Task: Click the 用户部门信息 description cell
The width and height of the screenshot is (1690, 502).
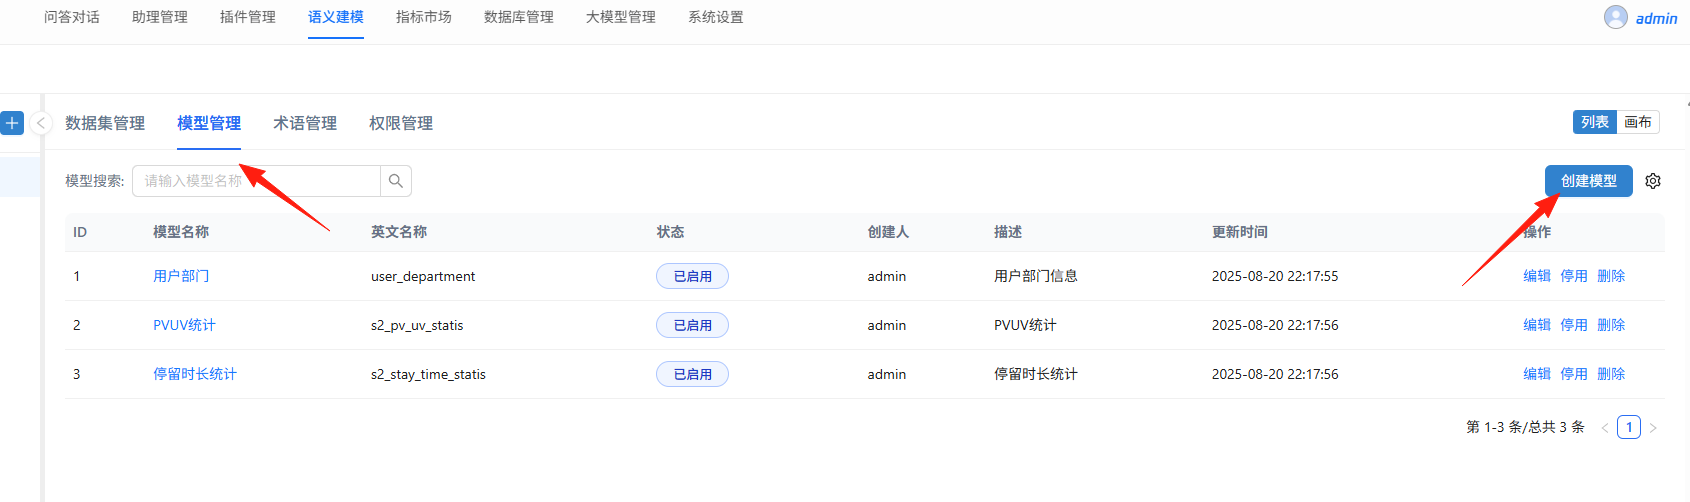Action: tap(1036, 276)
